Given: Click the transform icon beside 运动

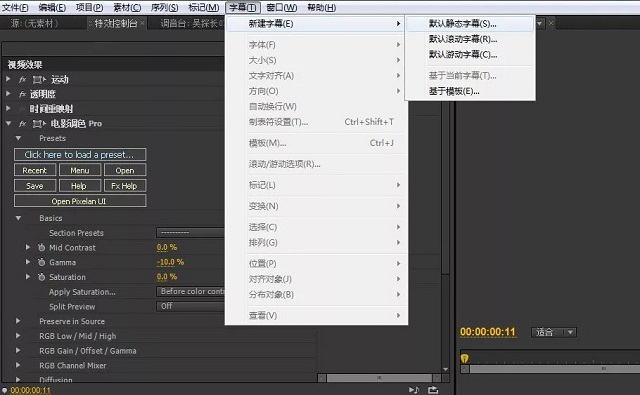Looking at the screenshot, I should (39, 80).
